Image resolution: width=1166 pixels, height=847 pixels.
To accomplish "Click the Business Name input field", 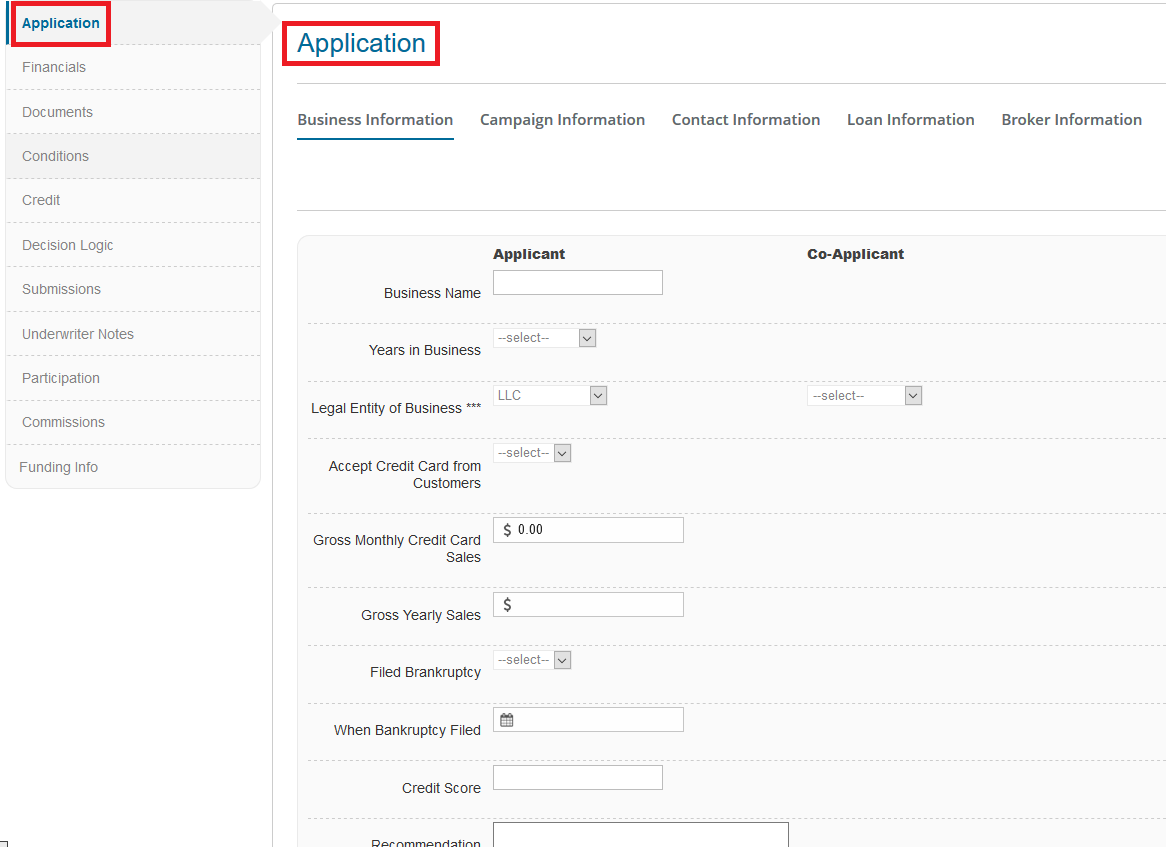I will click(578, 283).
